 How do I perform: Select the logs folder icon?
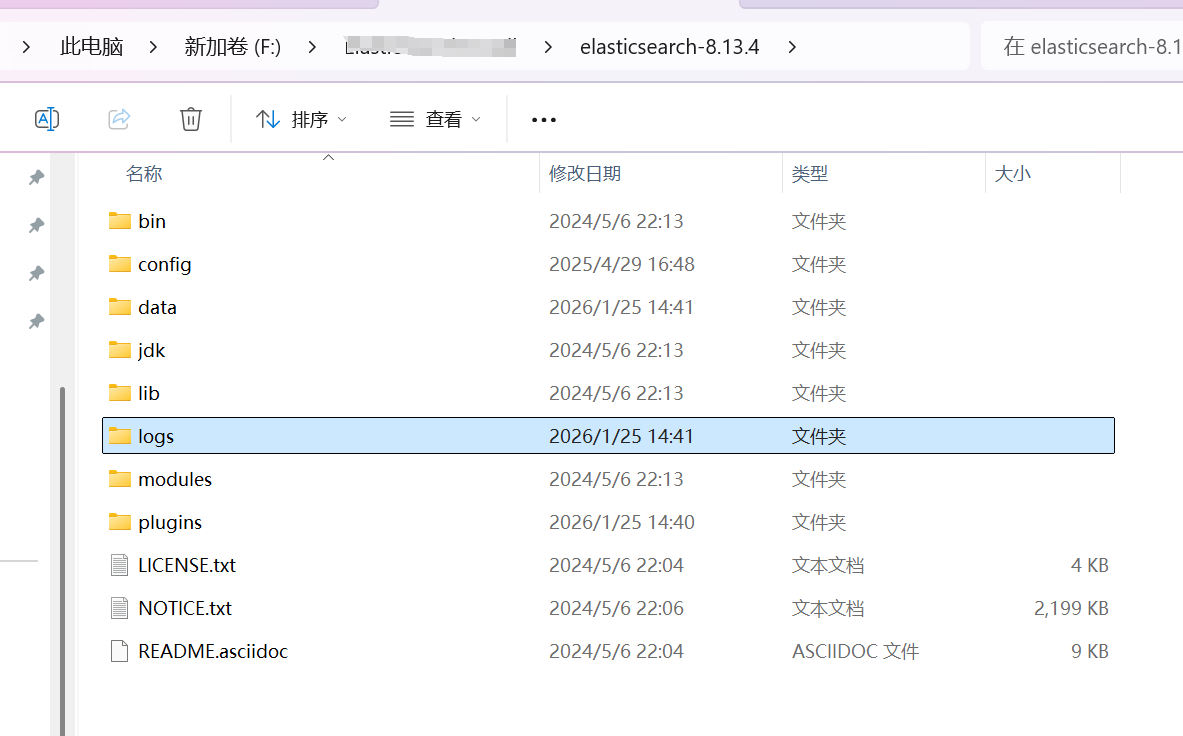click(x=119, y=436)
